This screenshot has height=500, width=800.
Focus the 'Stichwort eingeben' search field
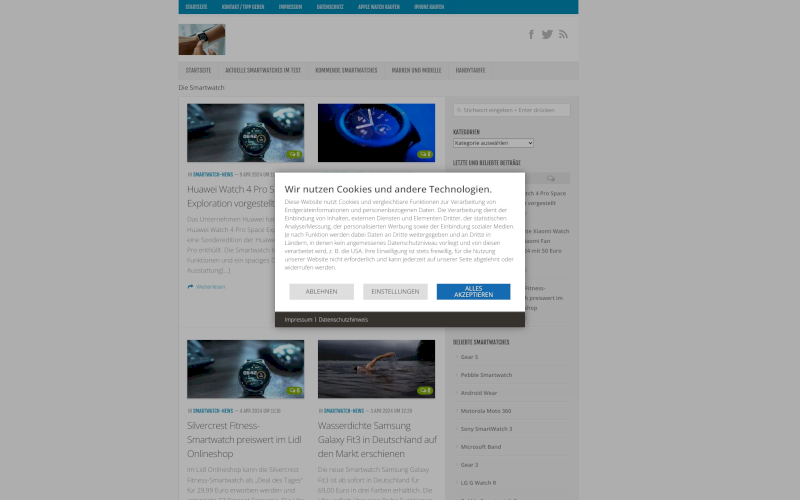coord(512,110)
